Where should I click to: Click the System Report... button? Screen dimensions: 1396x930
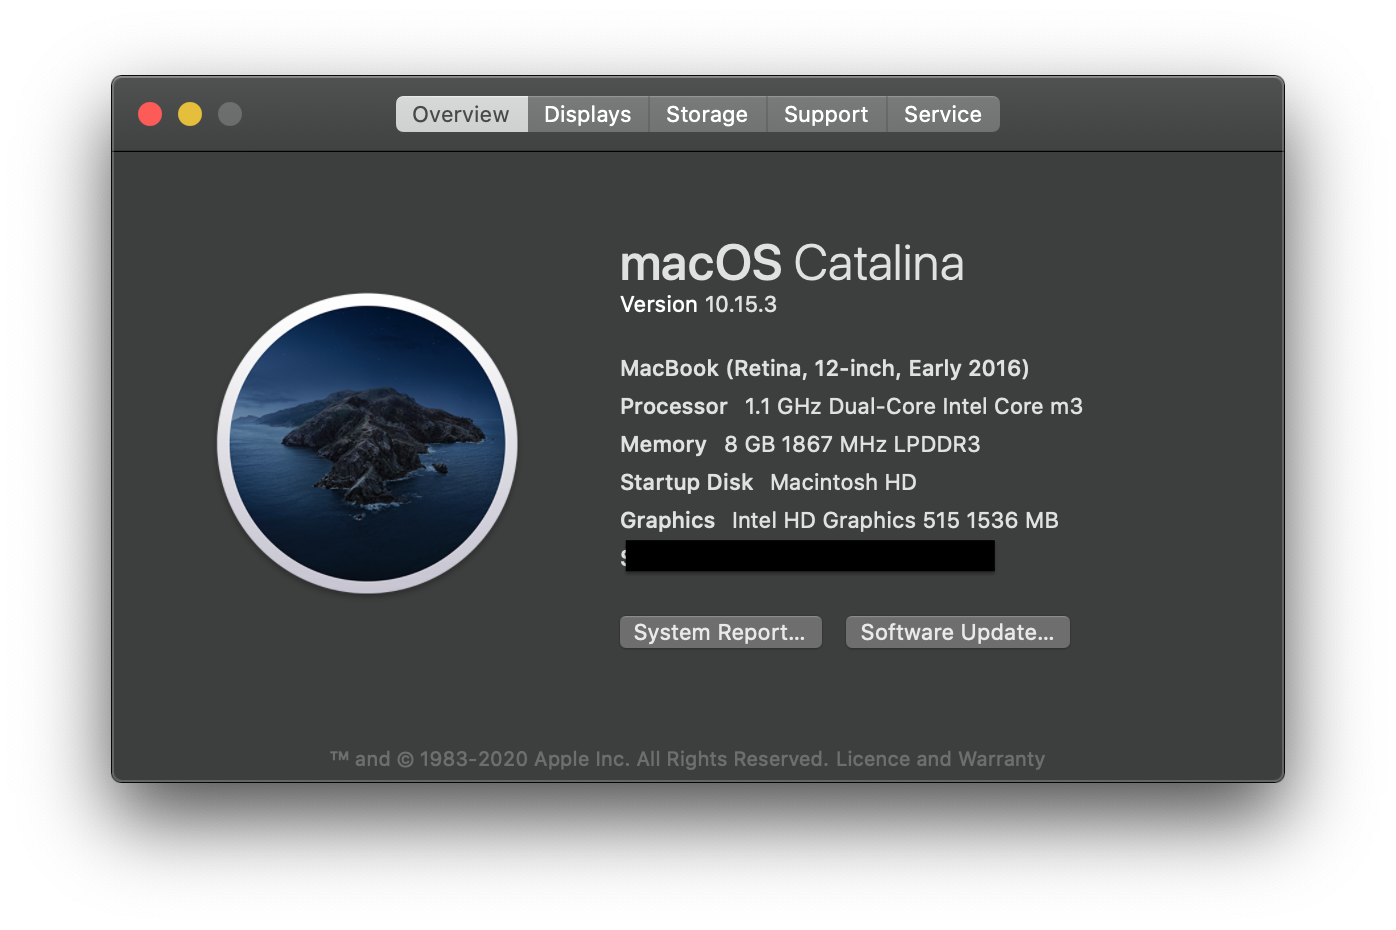tap(720, 632)
